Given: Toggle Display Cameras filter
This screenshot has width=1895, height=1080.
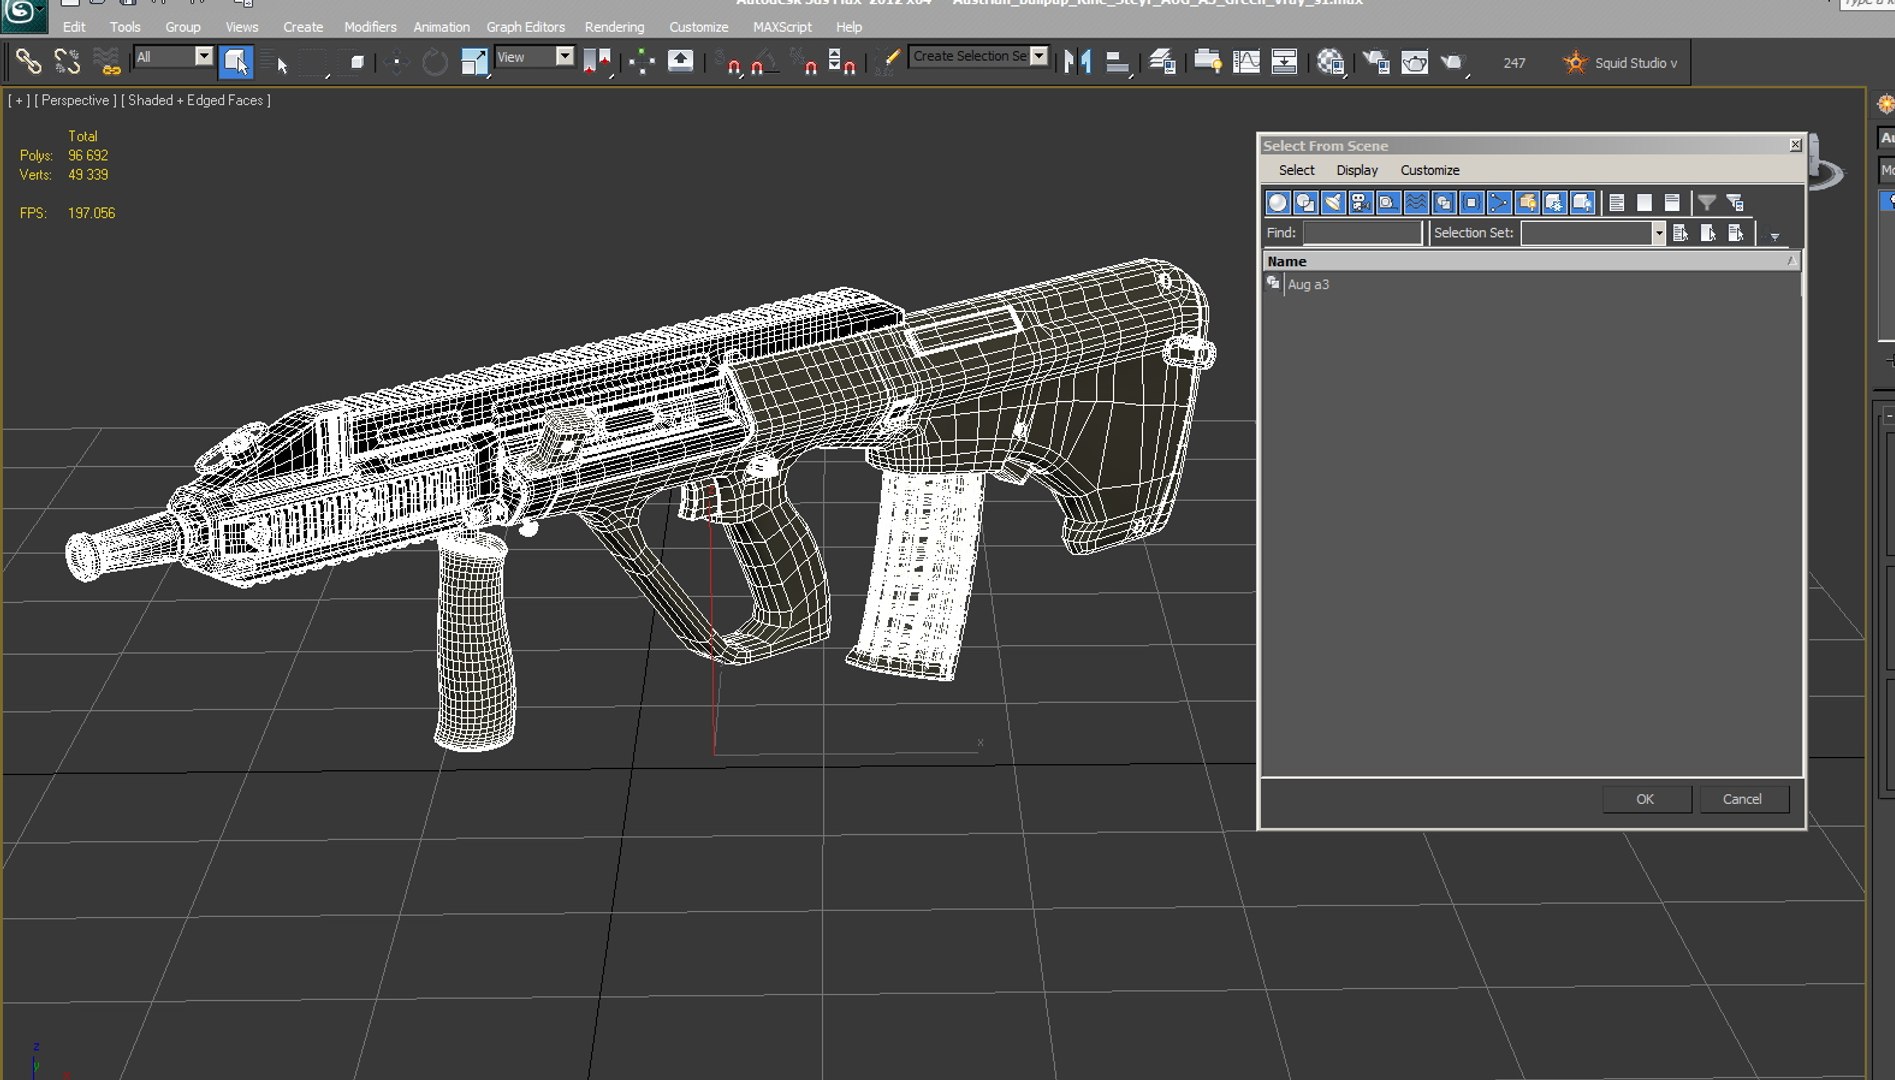Looking at the screenshot, I should pos(1361,203).
